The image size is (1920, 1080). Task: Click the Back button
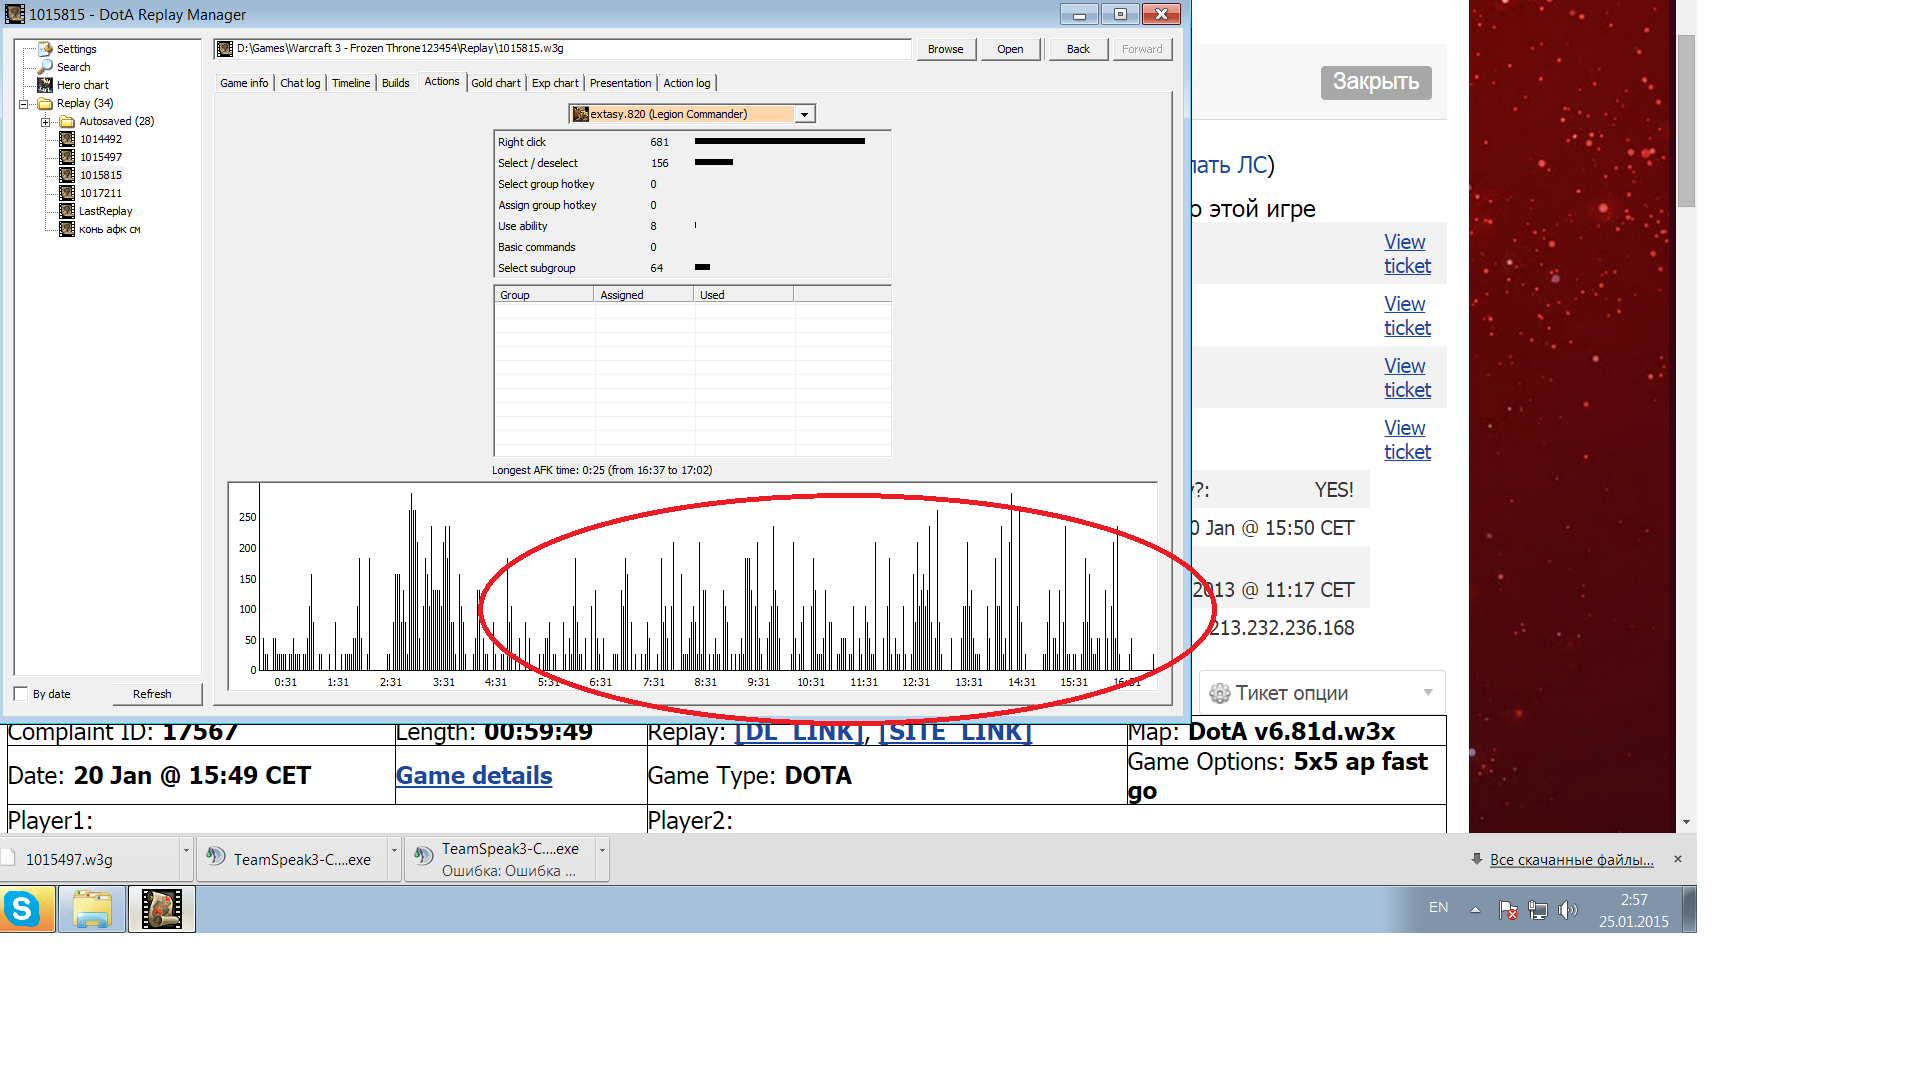click(1078, 49)
